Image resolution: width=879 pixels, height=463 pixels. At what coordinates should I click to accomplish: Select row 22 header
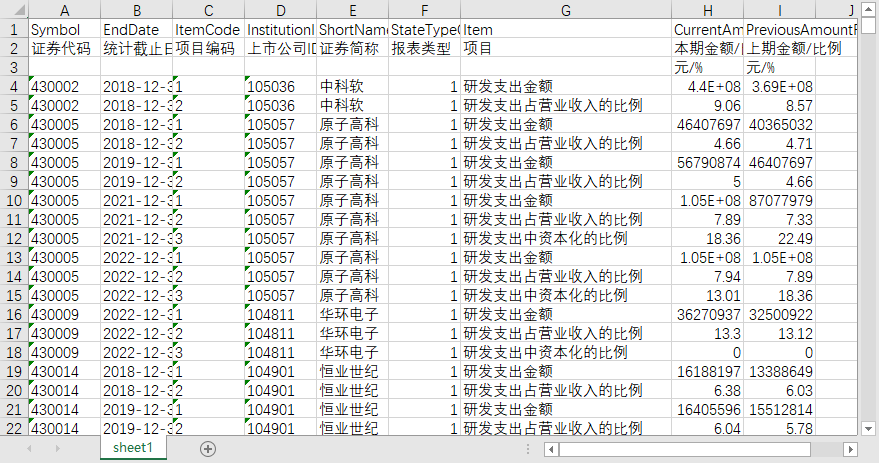tap(15, 428)
